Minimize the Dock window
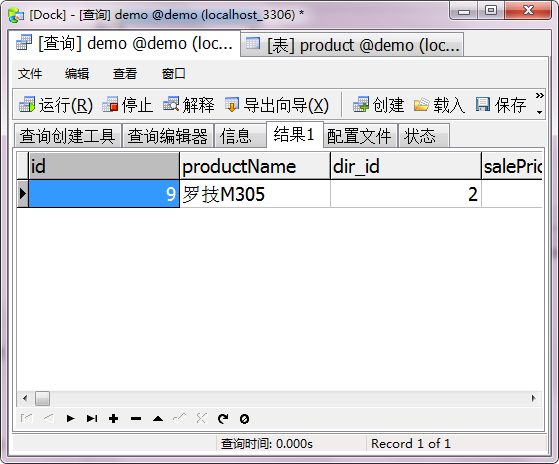This screenshot has height=464, width=559. (464, 11)
